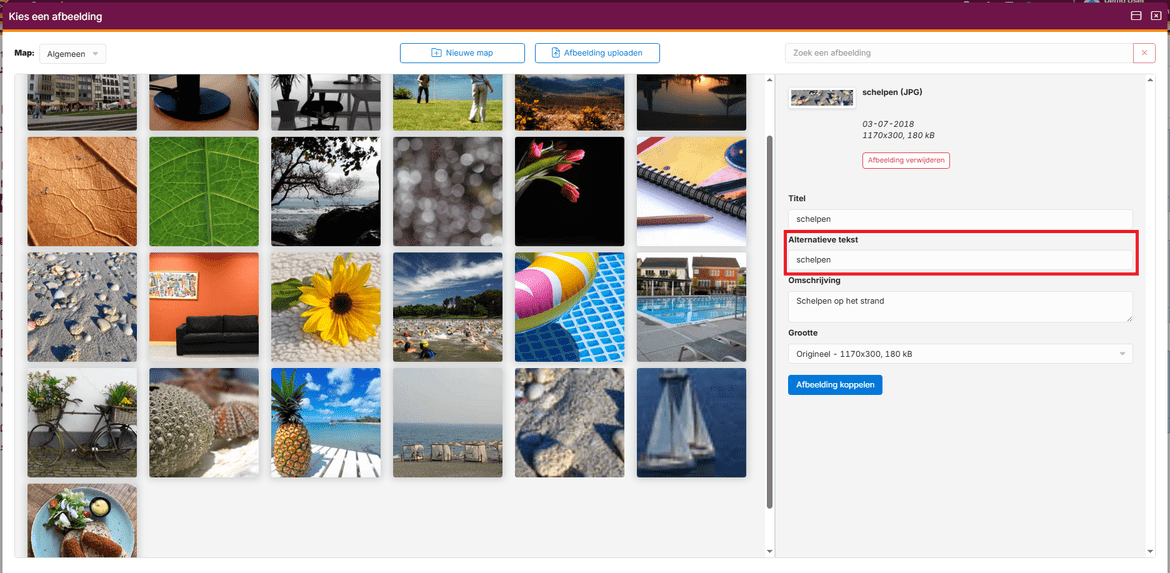Click the Nieuwe map button
This screenshot has height=573, width=1170.
[462, 53]
